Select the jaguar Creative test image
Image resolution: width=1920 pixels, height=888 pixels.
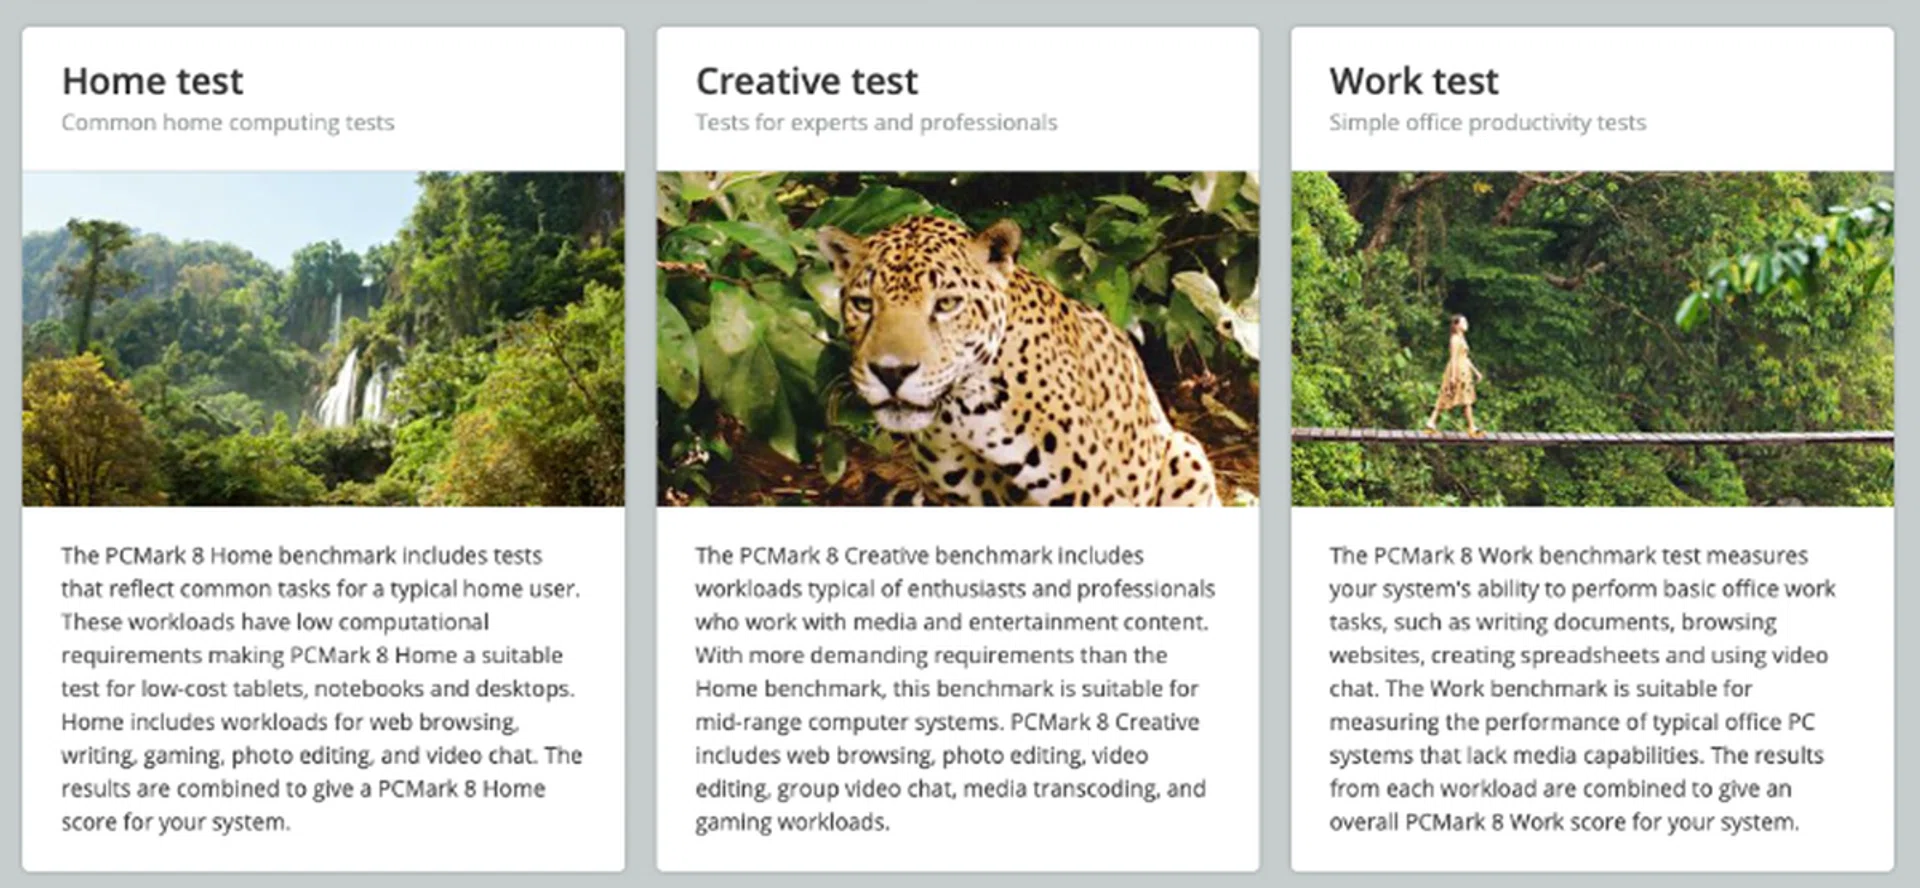(x=957, y=338)
